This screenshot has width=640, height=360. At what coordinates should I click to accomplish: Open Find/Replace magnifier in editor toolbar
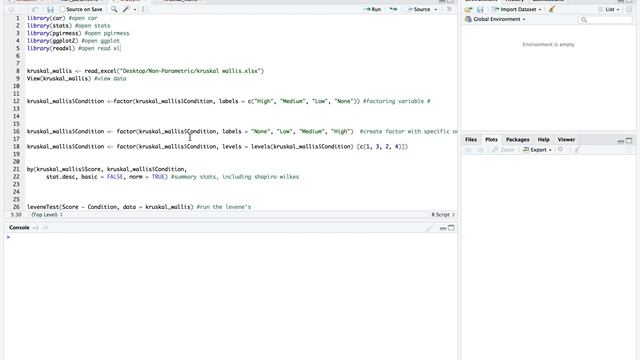coord(114,9)
